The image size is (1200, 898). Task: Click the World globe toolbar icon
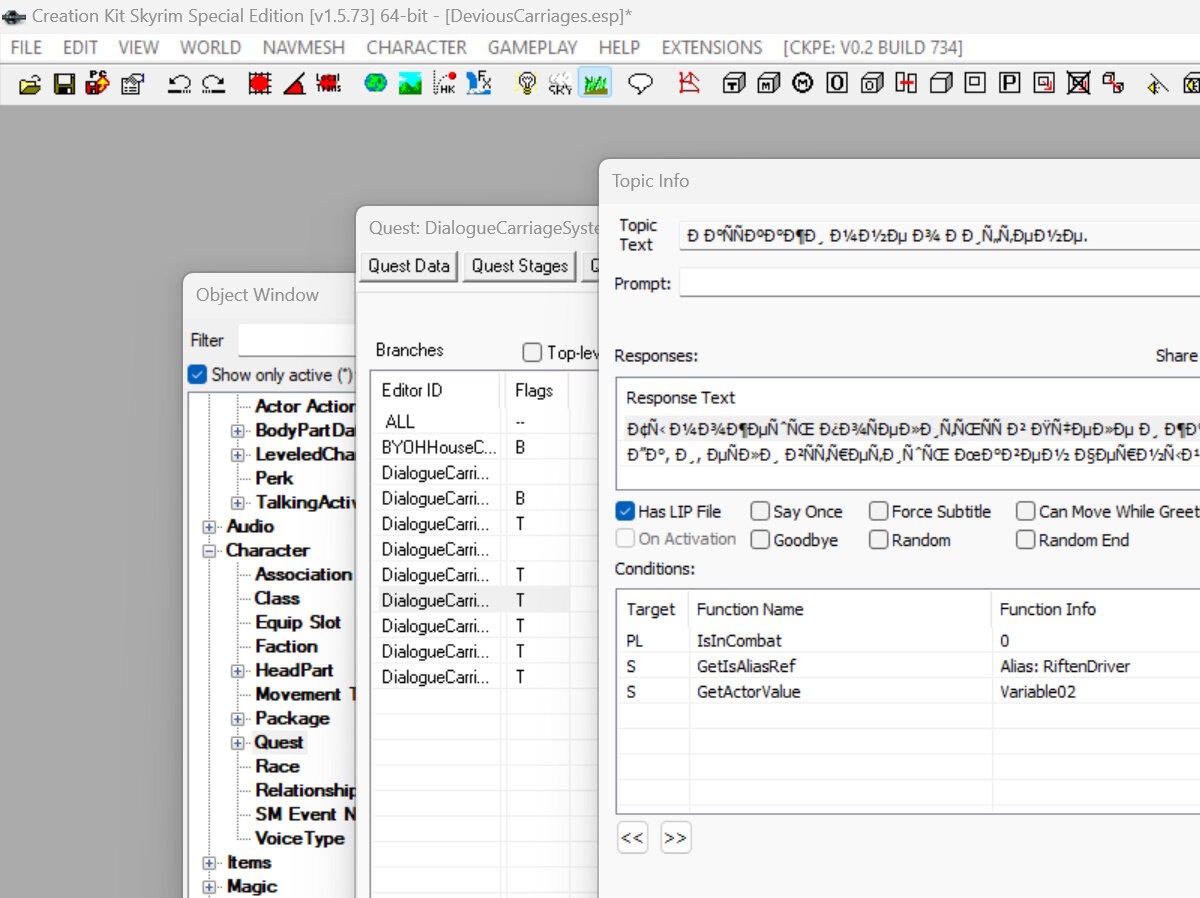376,84
